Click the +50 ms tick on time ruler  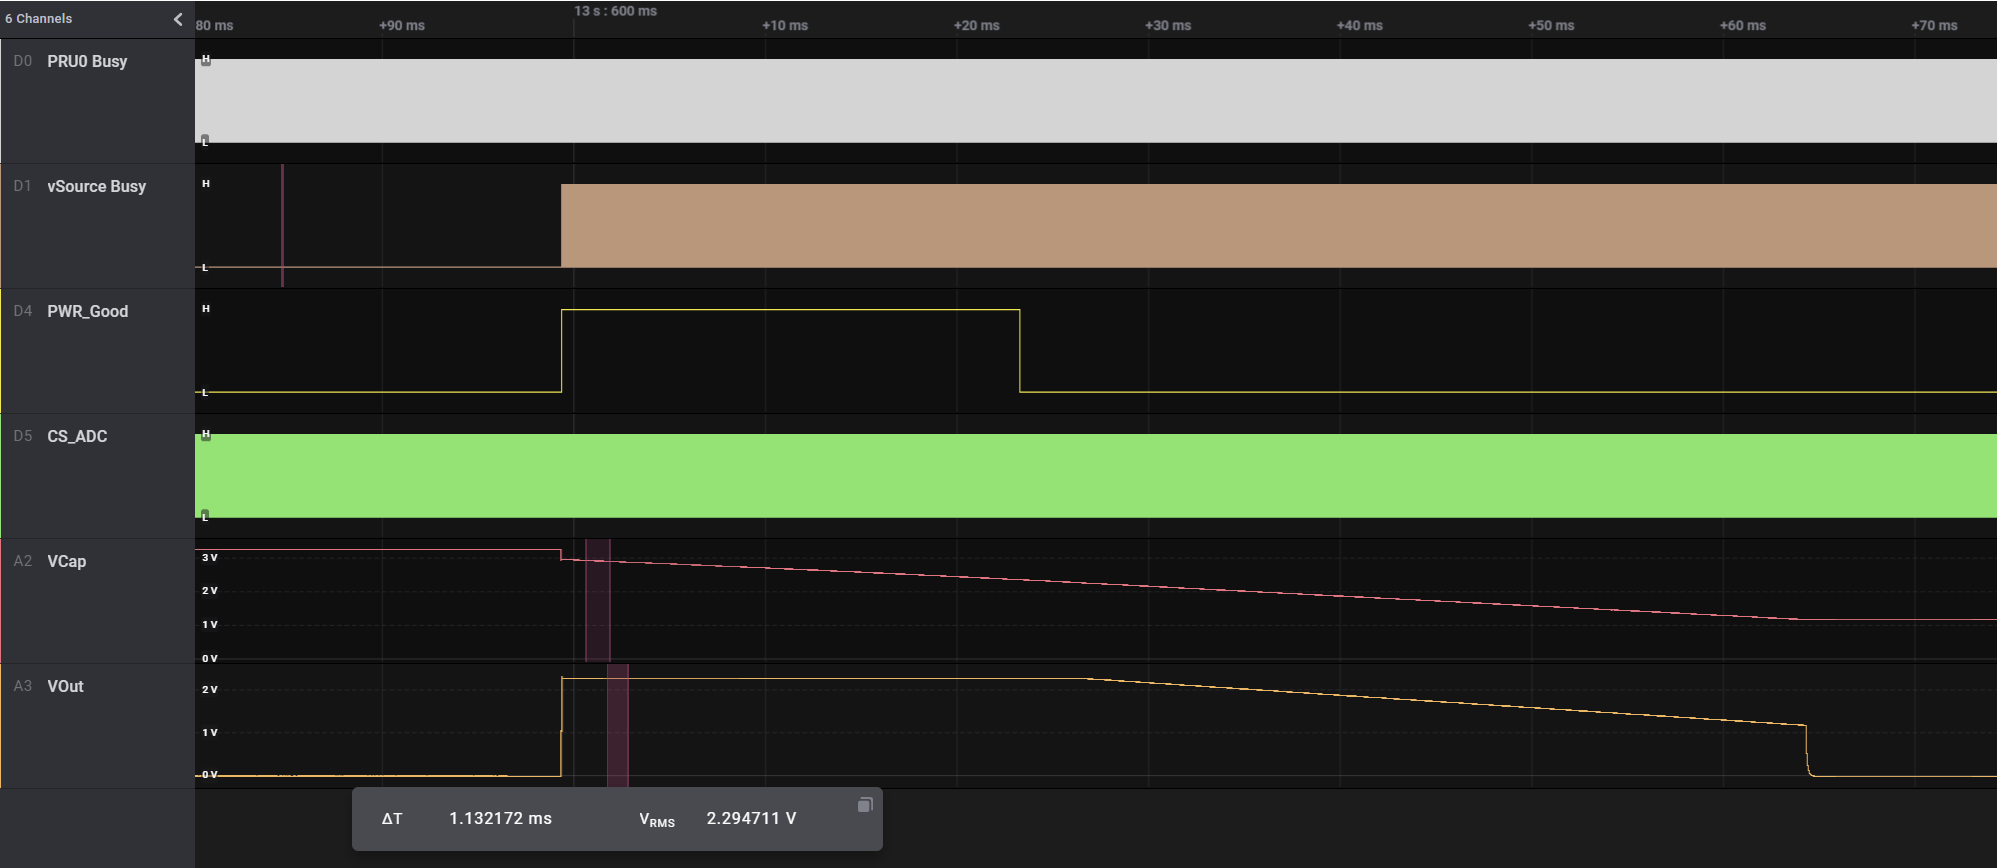(1551, 26)
